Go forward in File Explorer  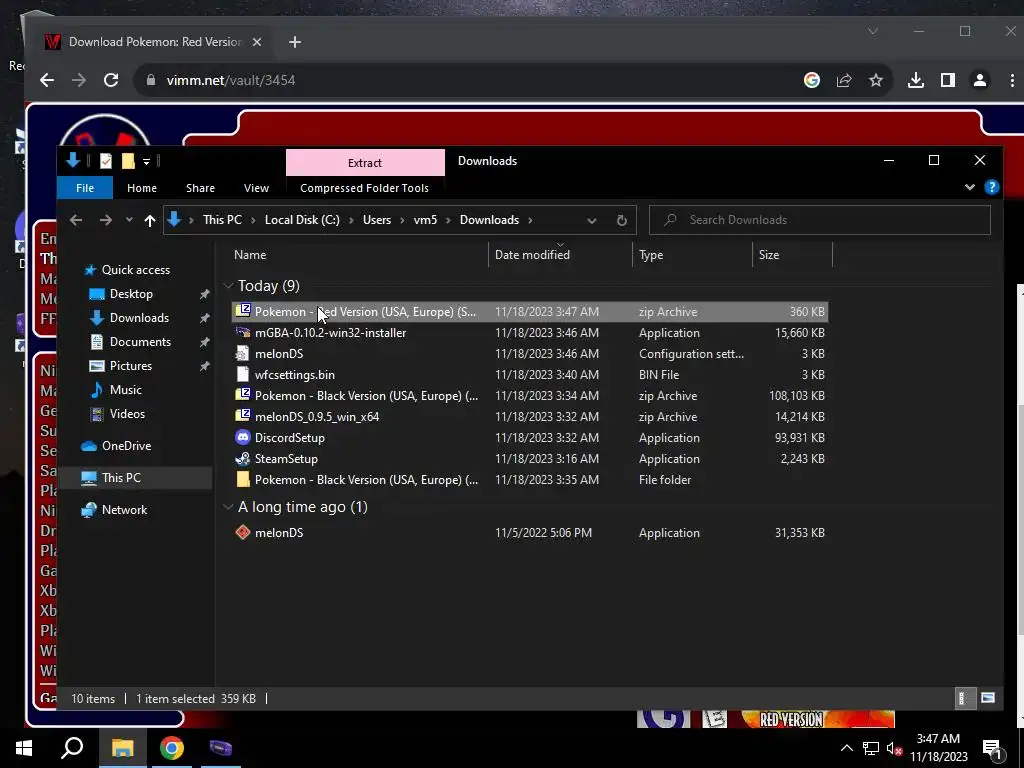105,220
